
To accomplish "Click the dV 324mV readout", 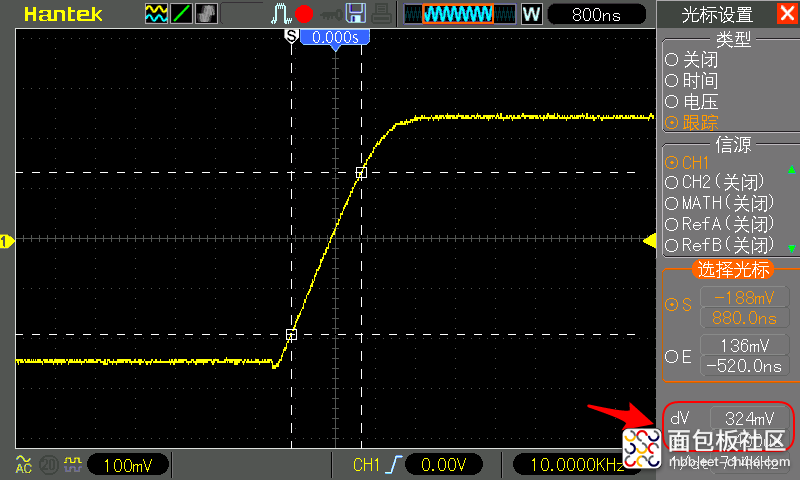I will coord(749,419).
